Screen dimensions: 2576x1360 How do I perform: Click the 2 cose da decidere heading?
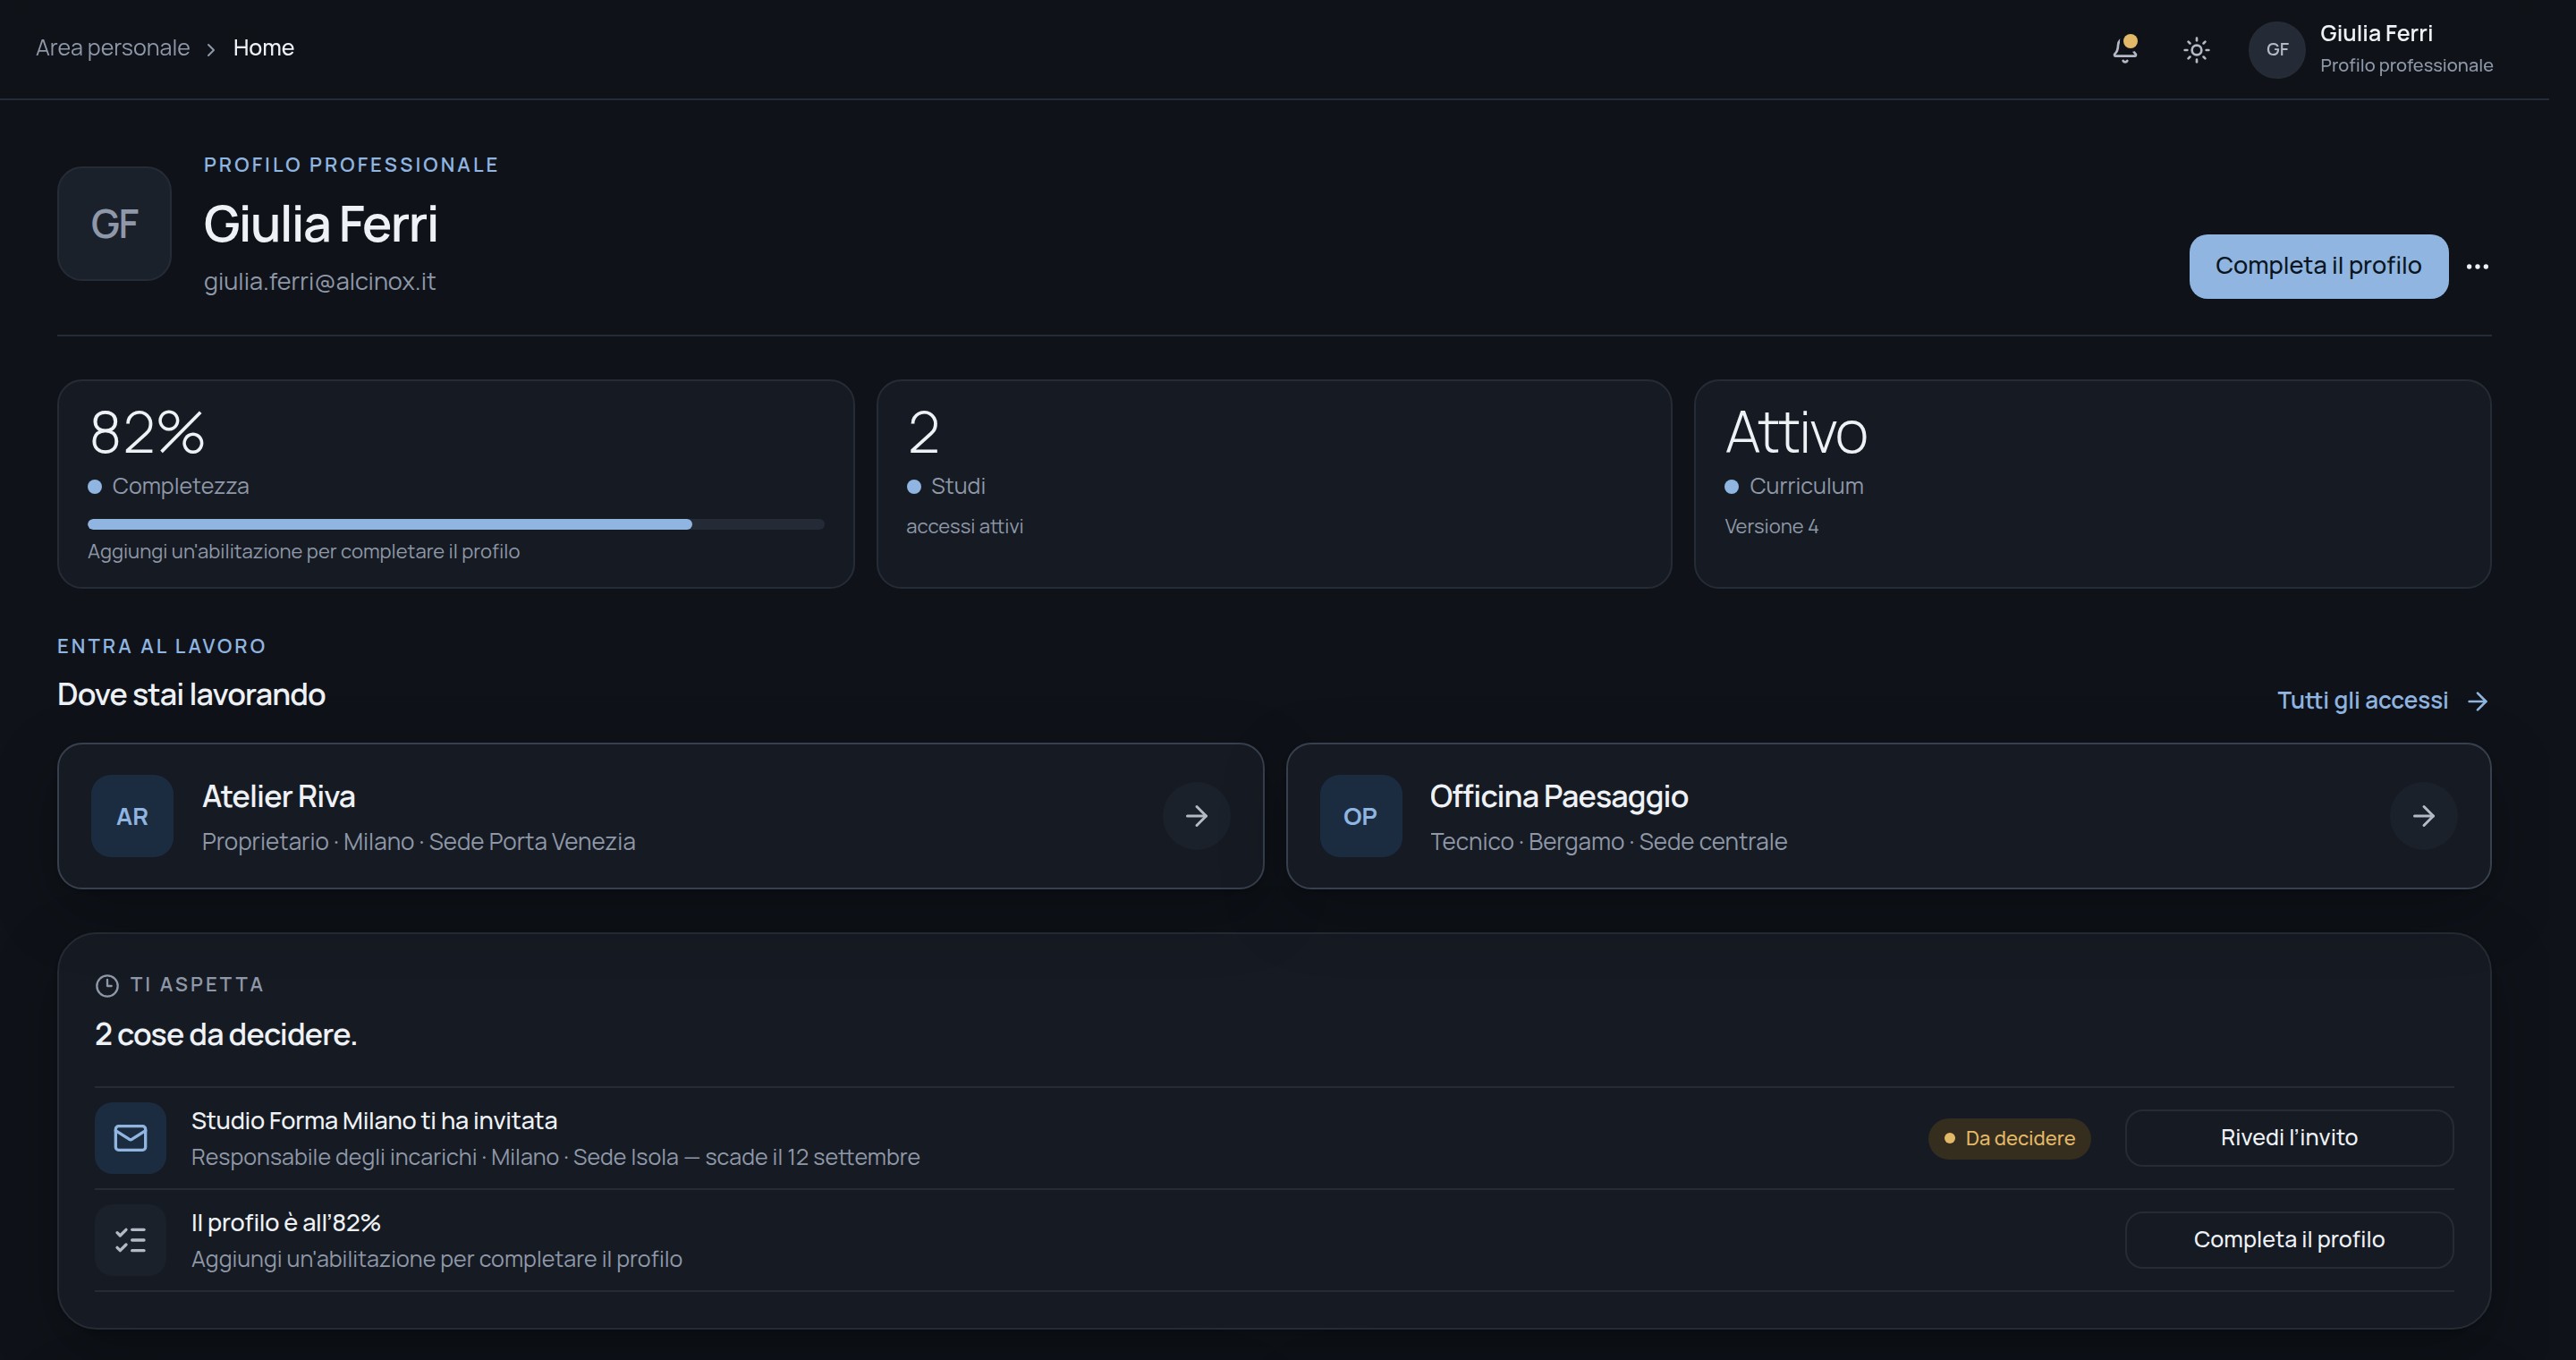click(226, 1034)
